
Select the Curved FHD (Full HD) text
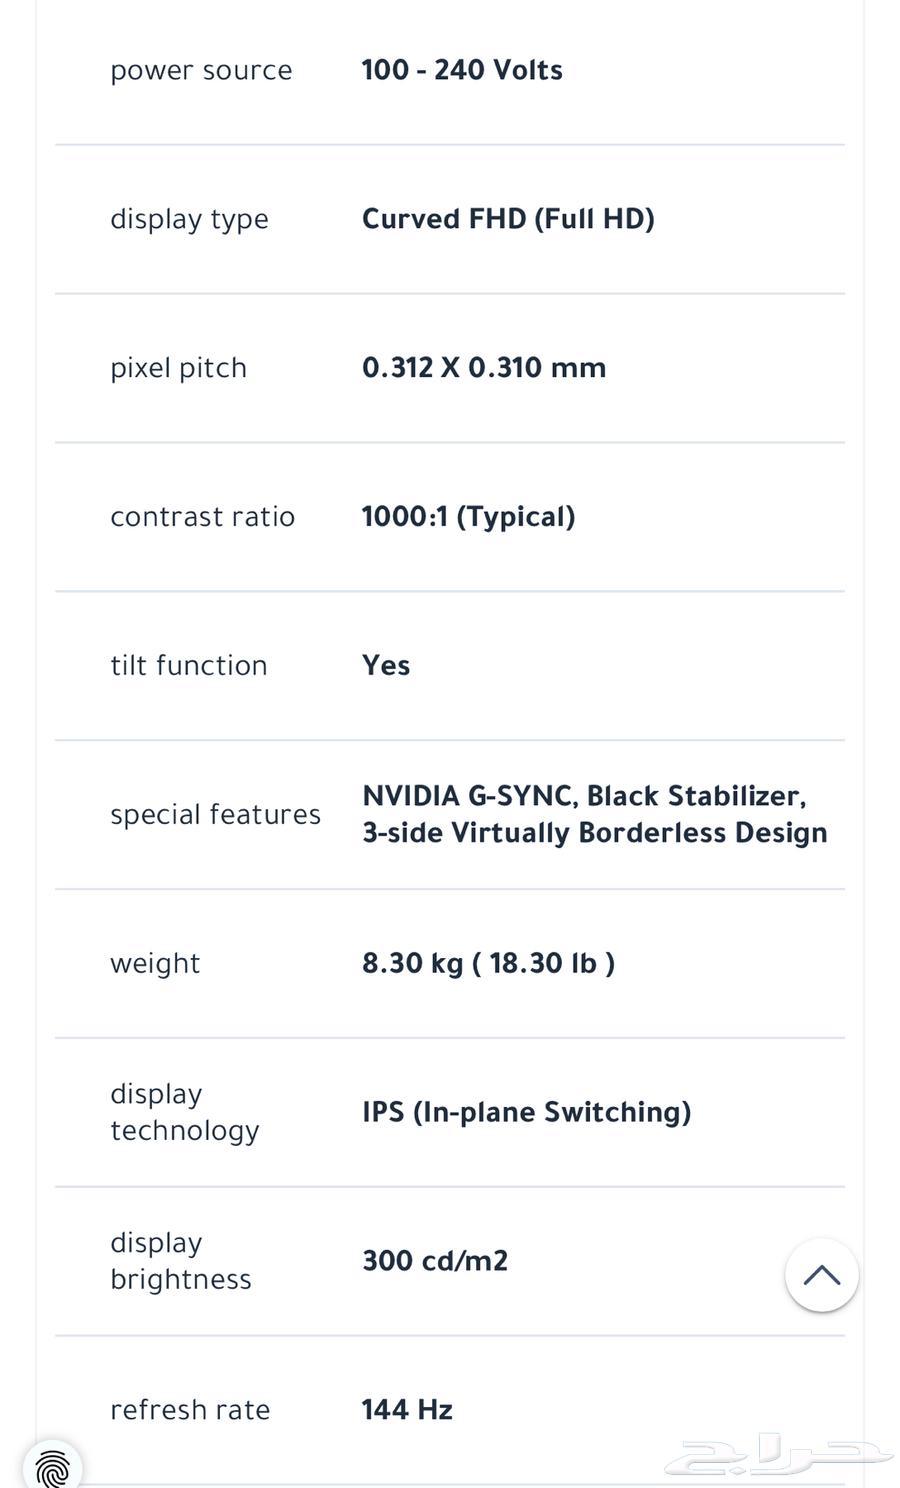[508, 219]
